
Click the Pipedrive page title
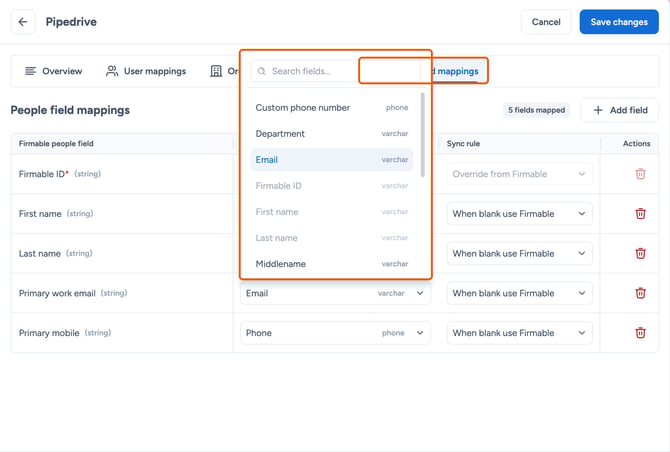71,22
